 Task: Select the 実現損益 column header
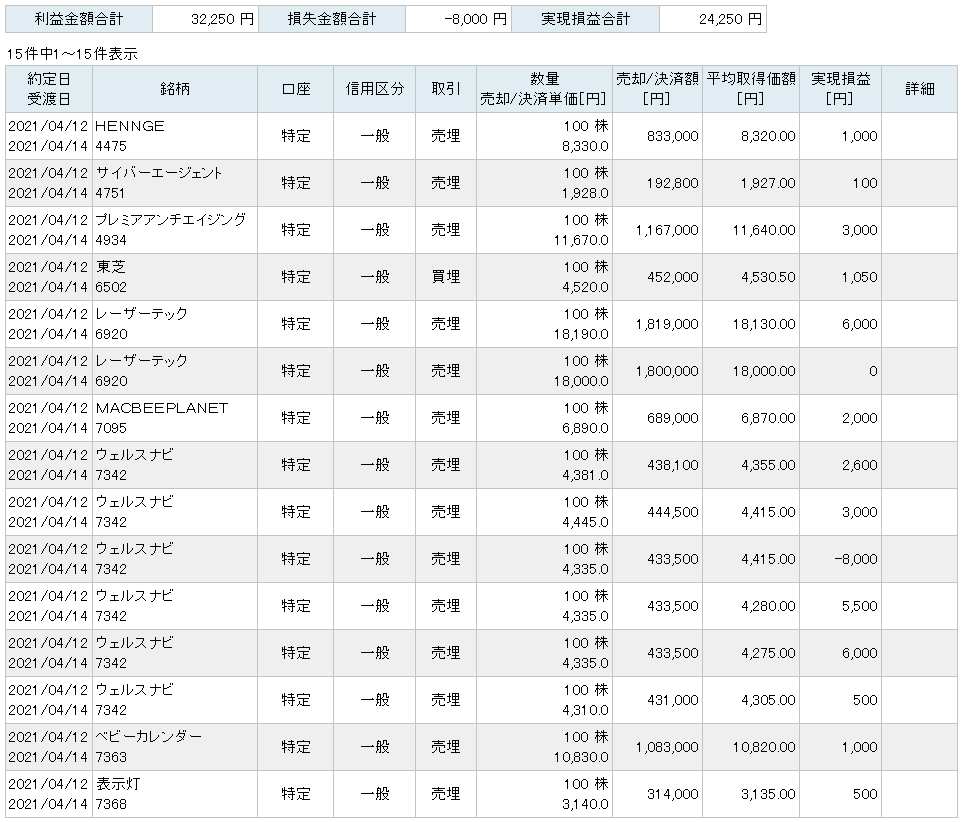click(839, 89)
